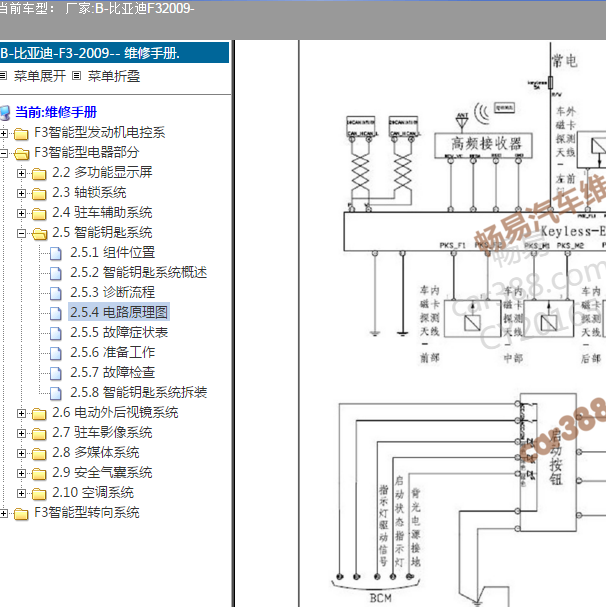The height and width of the screenshot is (607, 606).
Task: Click page icon of 2.5.4 电路原理图
Action: (x=56, y=314)
